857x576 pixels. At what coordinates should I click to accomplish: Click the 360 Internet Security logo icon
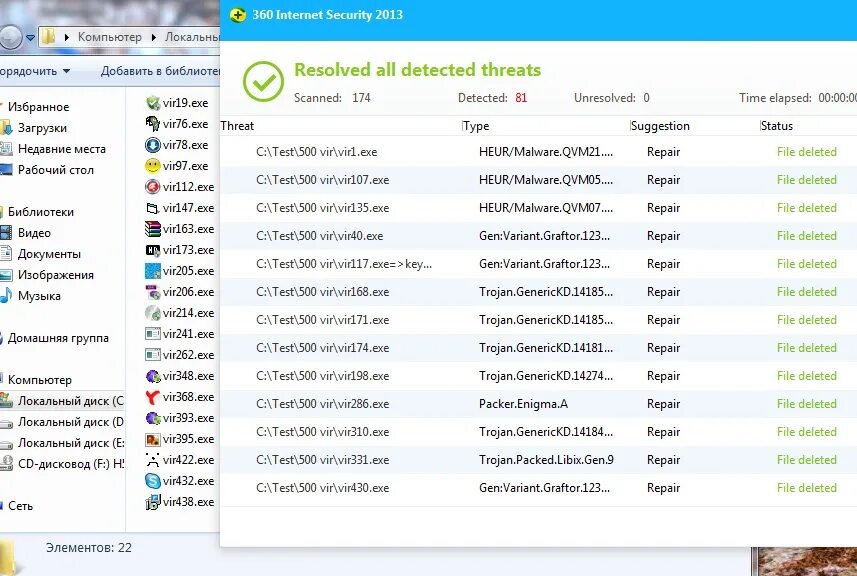[238, 15]
